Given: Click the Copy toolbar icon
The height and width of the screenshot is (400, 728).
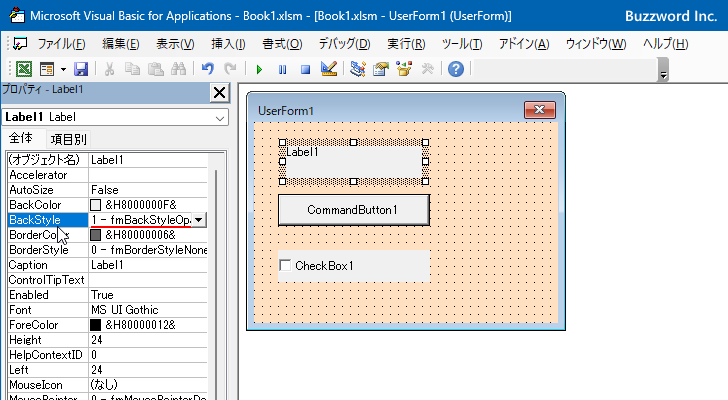Looking at the screenshot, I should point(132,69).
